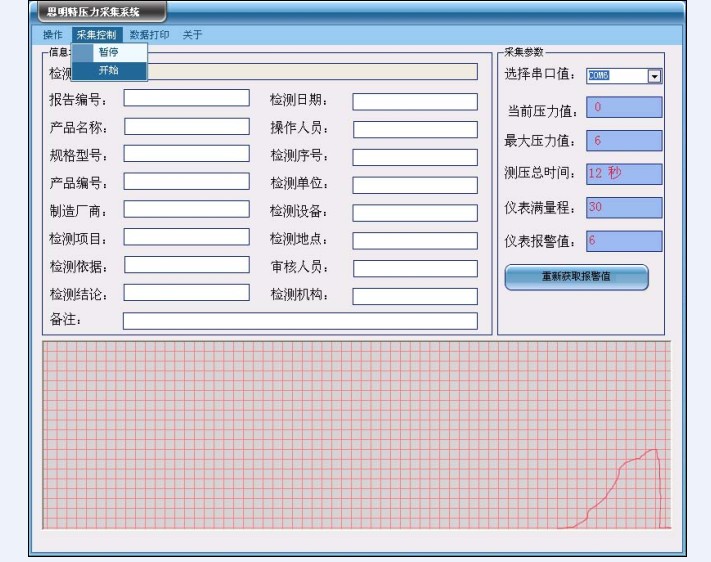This screenshot has height=562, width=711.
Task: Open the 关于 menu
Action: coord(192,35)
